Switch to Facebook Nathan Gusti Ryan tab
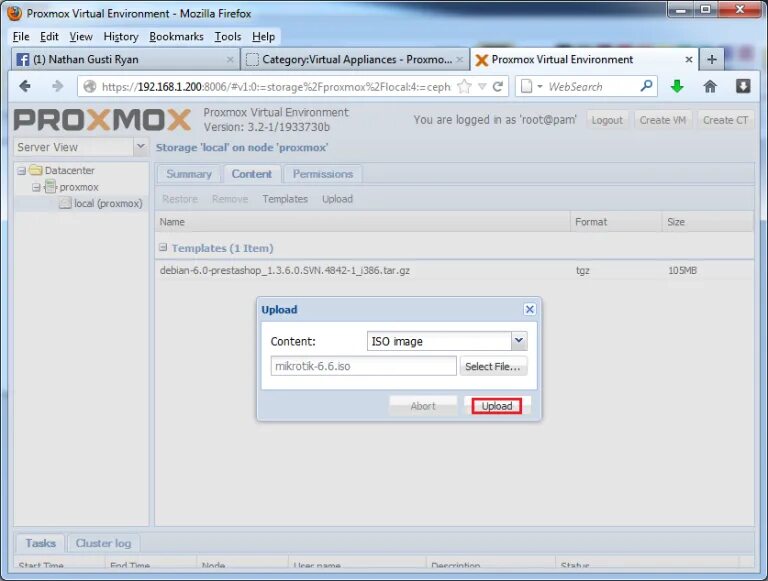Screen dimensions: 768x581 click(125, 59)
